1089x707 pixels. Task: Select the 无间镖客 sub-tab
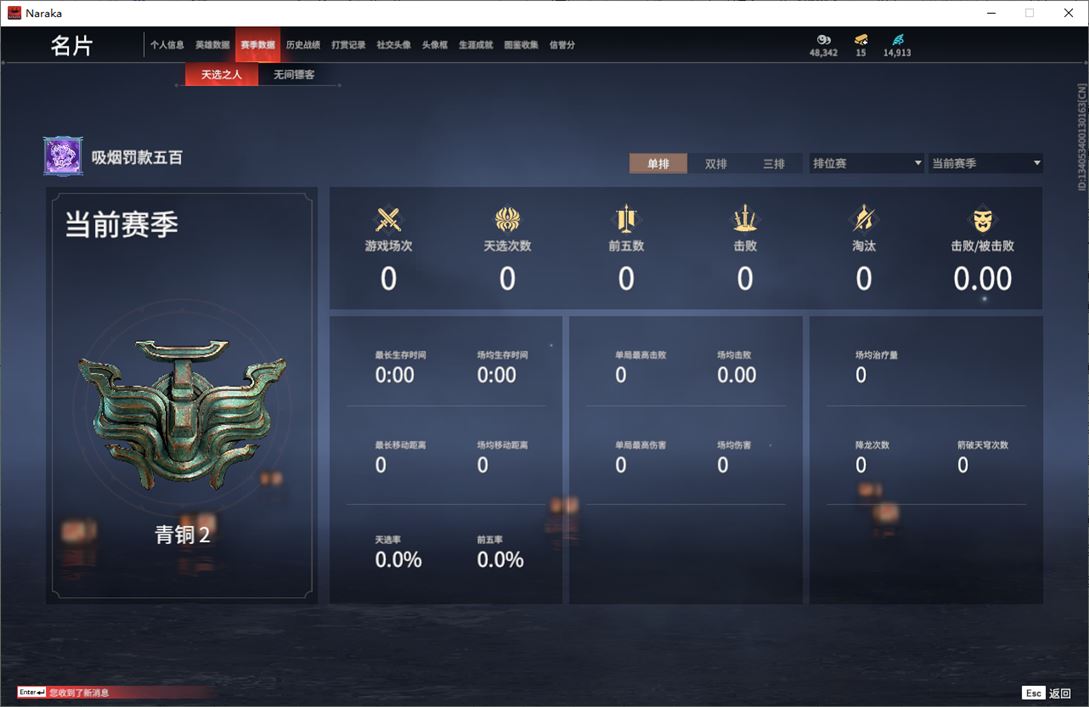click(294, 74)
